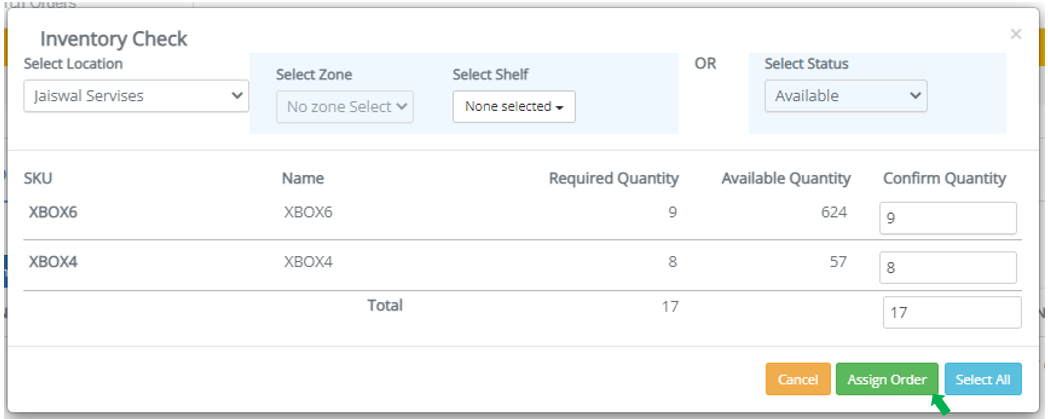This screenshot has height=419, width=1048.
Task: Click the XBOX4 SKU cell
Action: pyautogui.click(x=47, y=262)
